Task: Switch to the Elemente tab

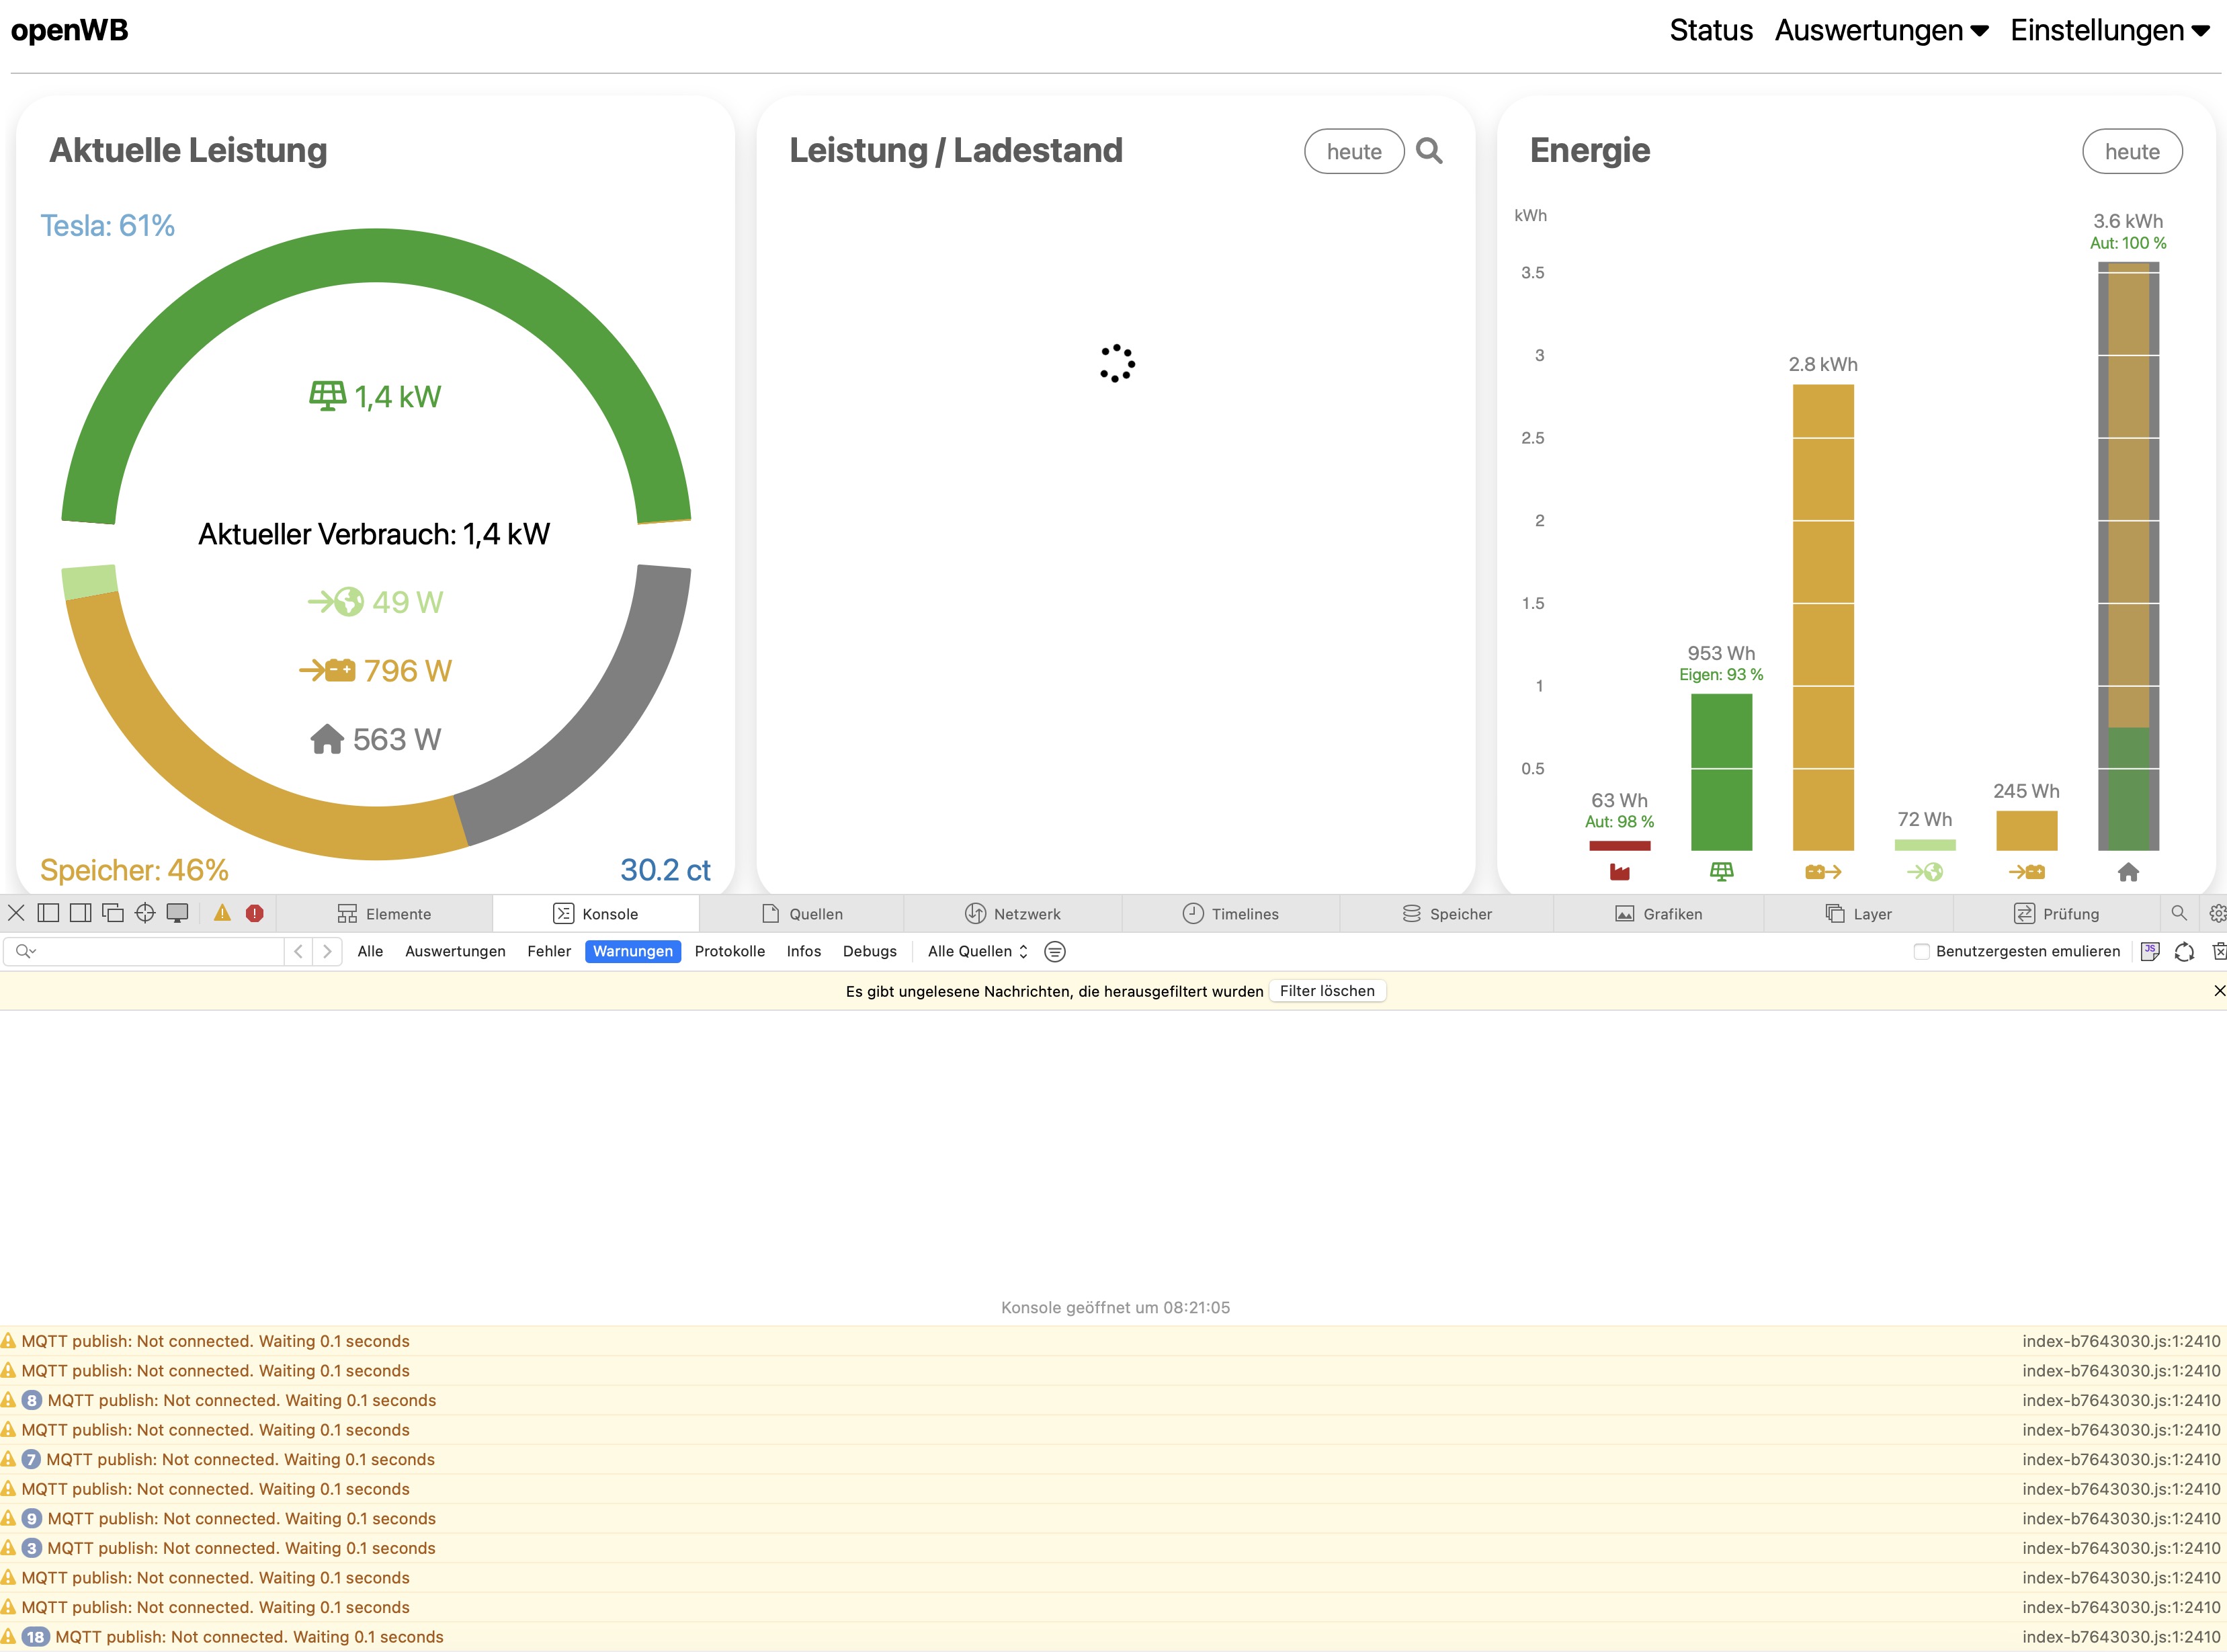Action: click(x=384, y=914)
